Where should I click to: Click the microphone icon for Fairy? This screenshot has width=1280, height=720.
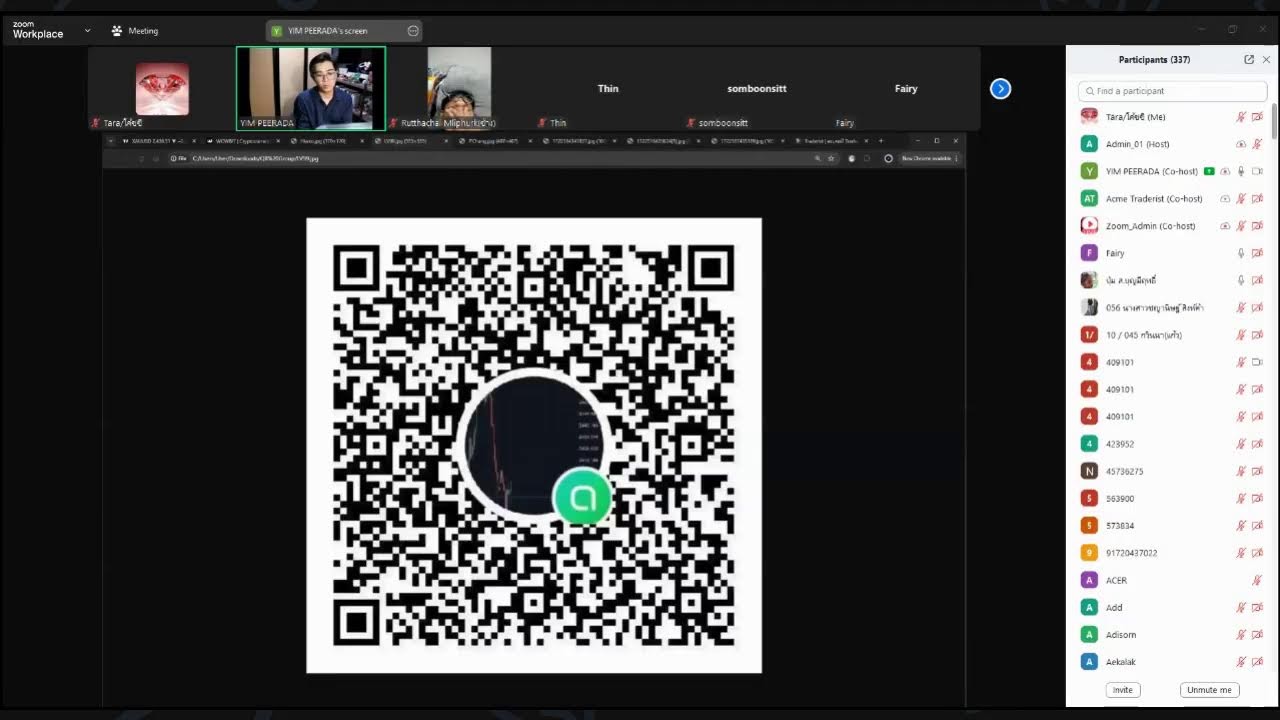(1241, 253)
